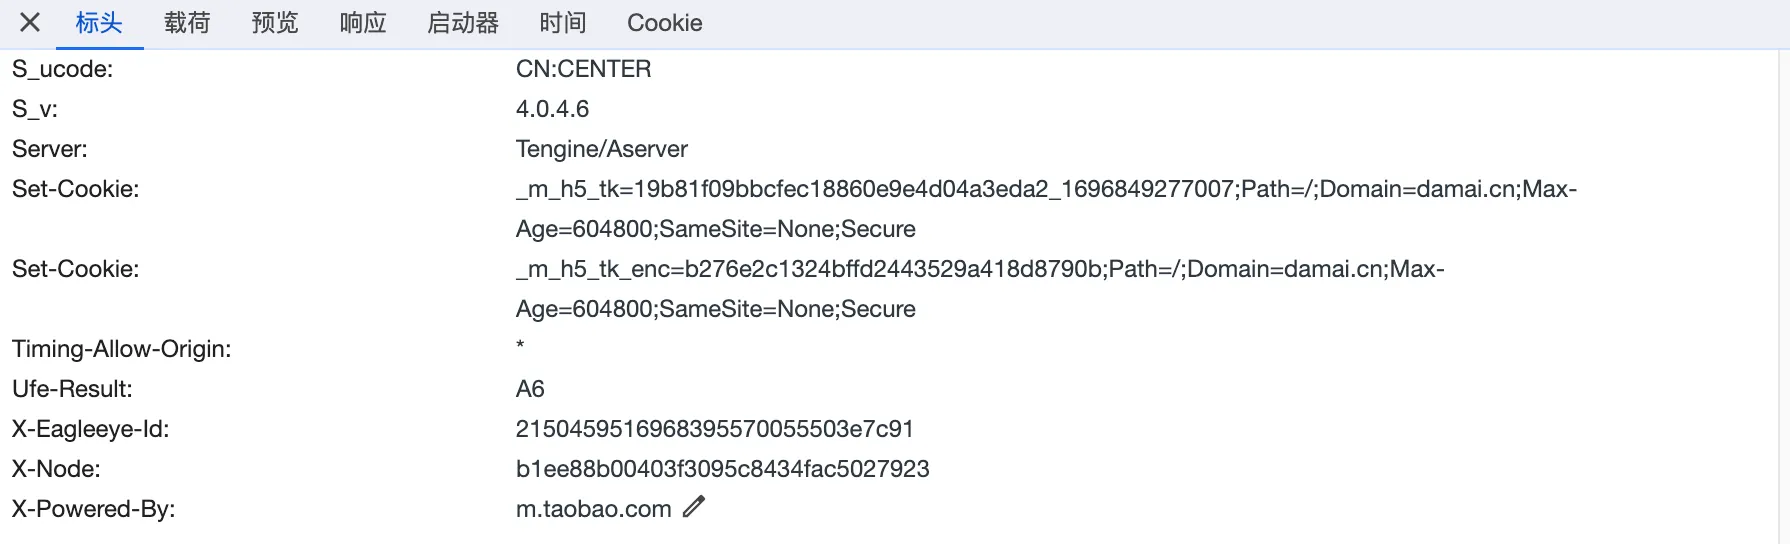Open the 载荷 tab

point(187,22)
